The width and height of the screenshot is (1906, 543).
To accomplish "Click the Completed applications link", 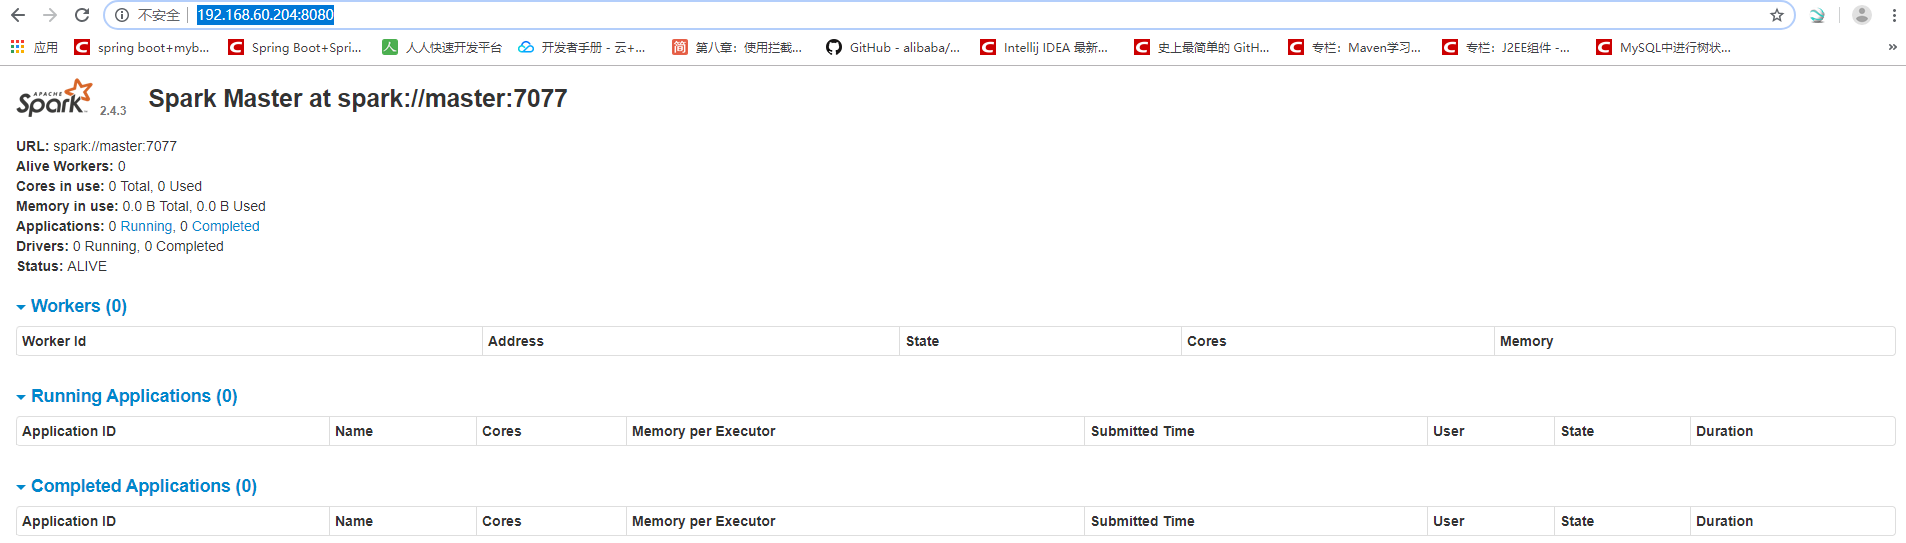I will pos(226,226).
